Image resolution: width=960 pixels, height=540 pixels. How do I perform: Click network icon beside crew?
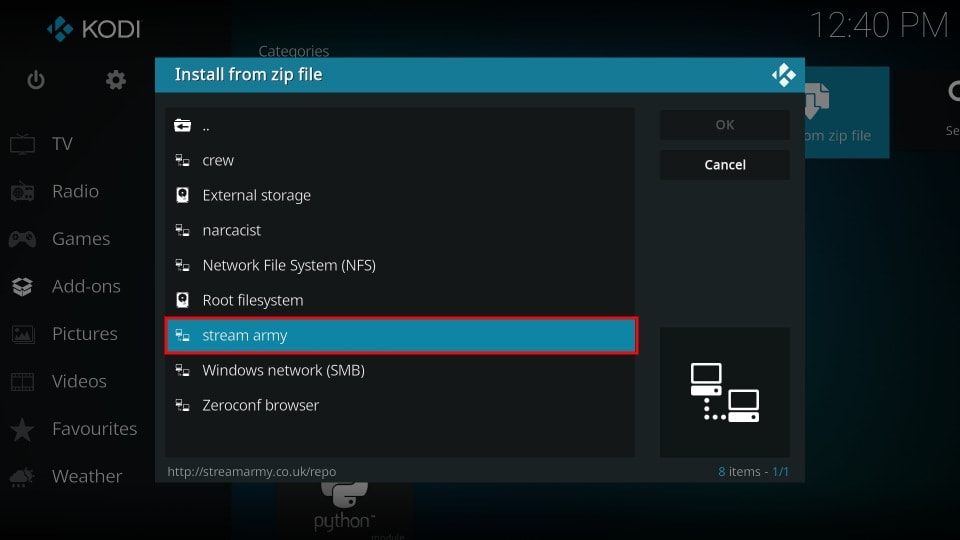point(182,160)
